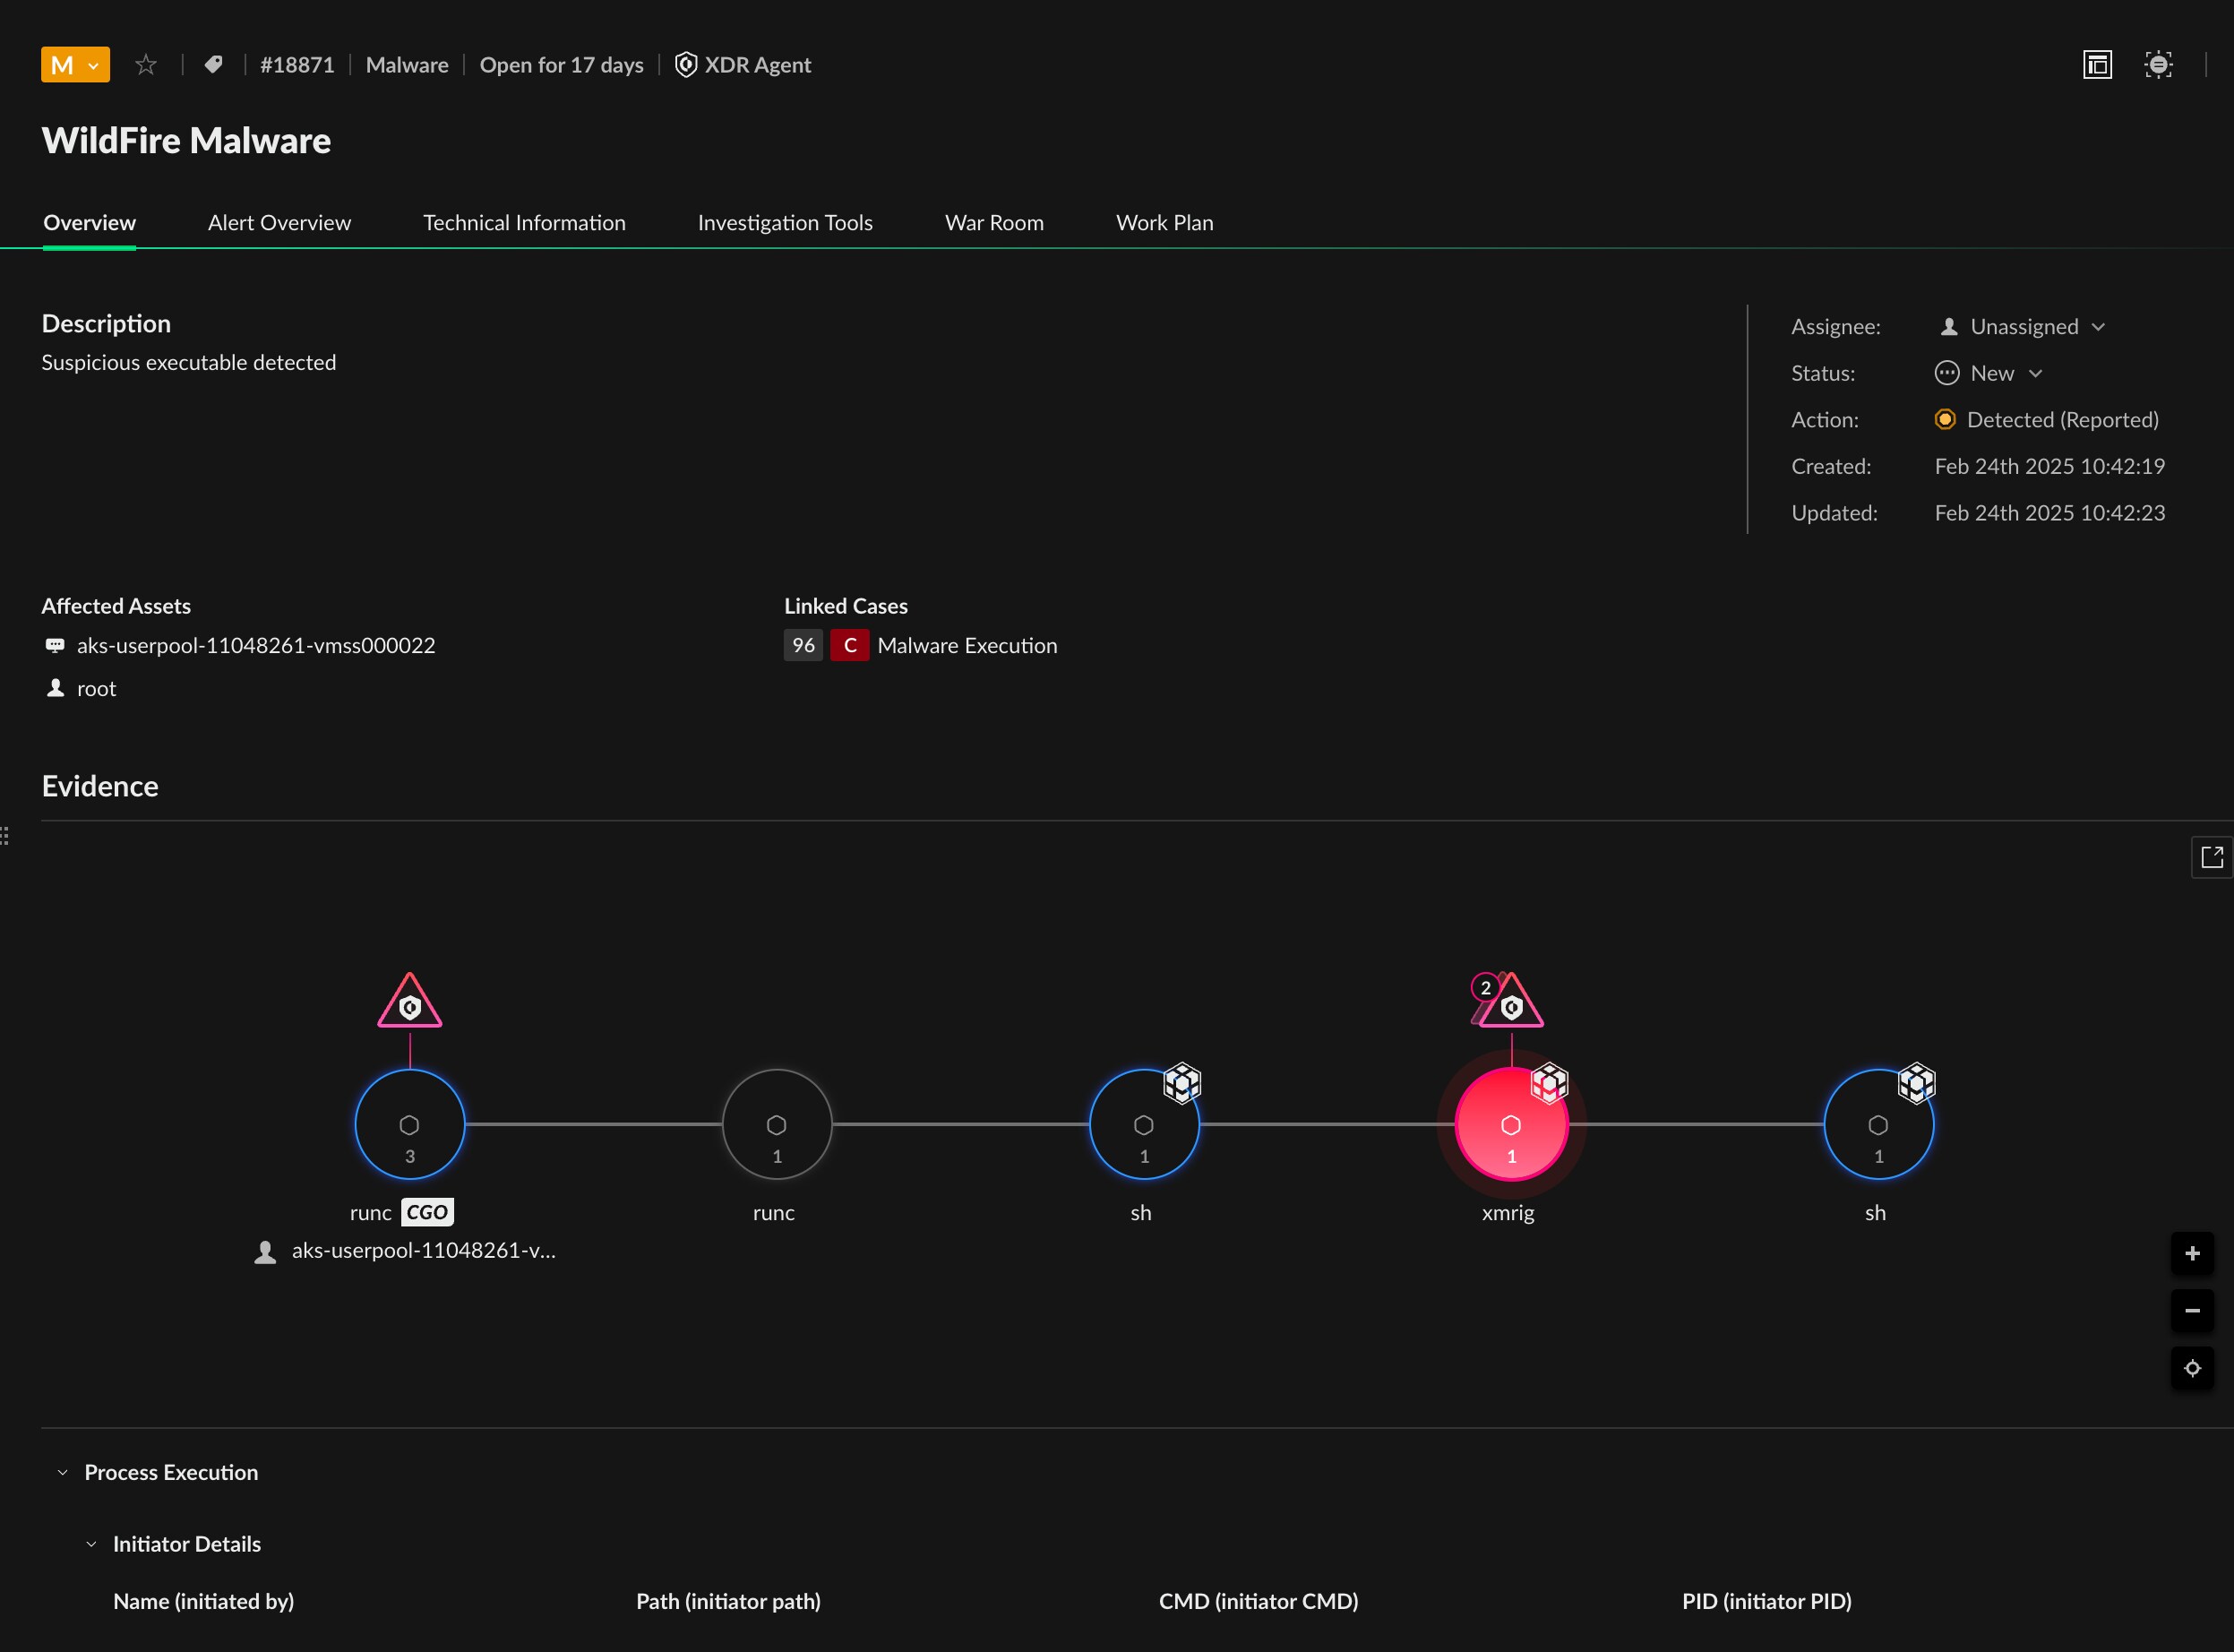
Task: Collapse the Initiator Details section
Action: click(x=92, y=1544)
